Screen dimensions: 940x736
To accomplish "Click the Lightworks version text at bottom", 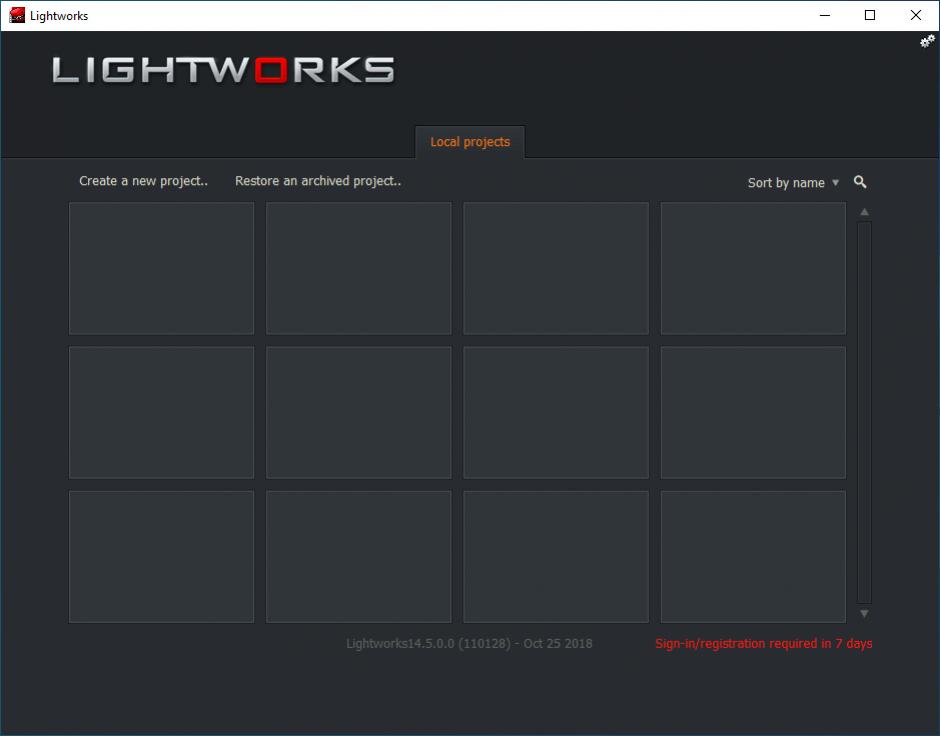I will tap(469, 644).
